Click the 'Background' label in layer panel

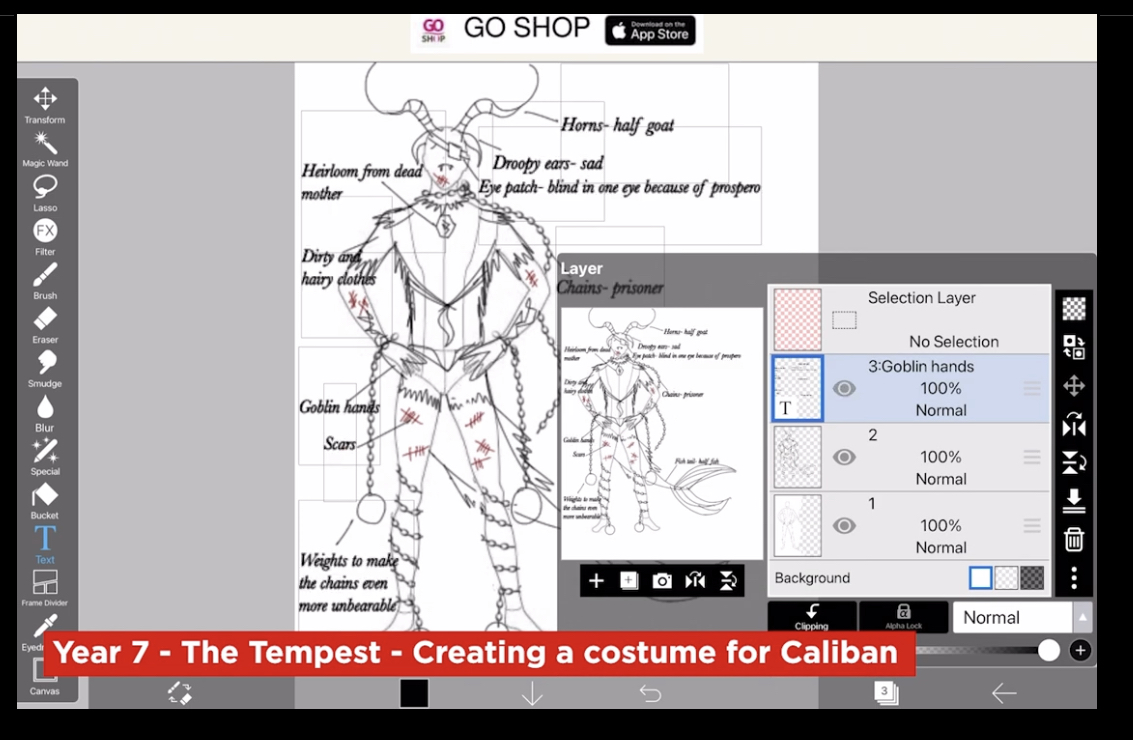[812, 578]
